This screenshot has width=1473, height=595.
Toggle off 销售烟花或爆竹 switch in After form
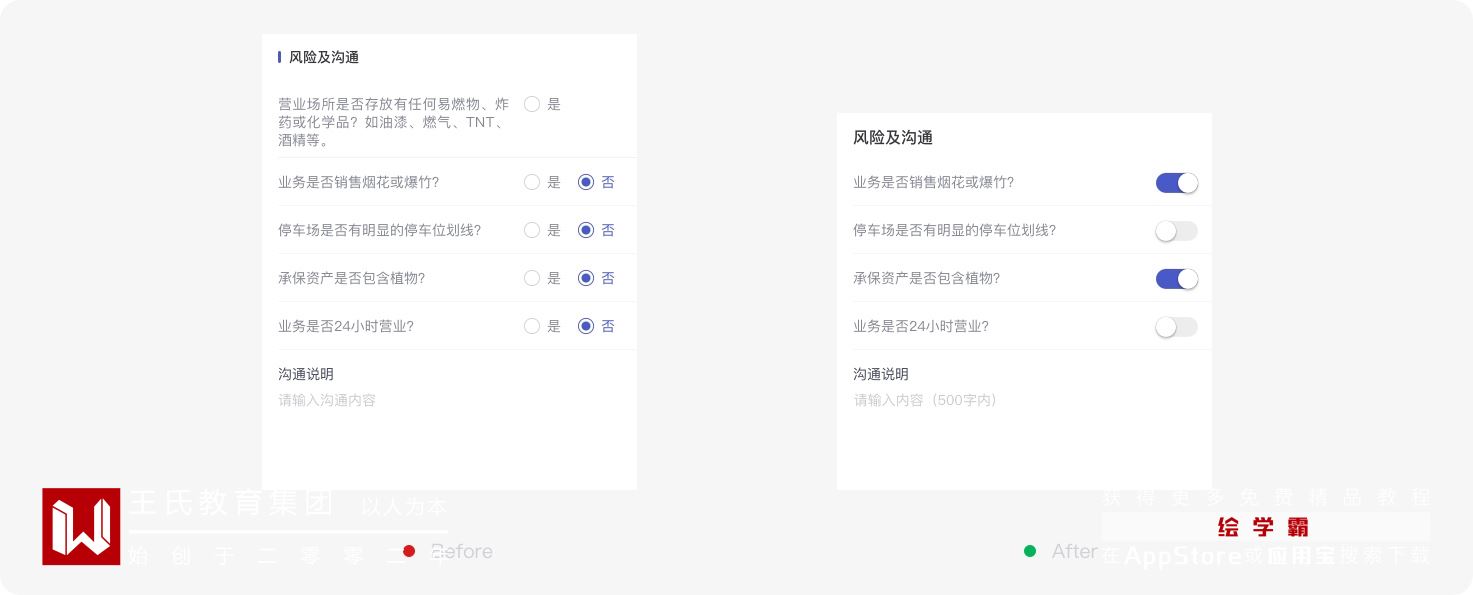coord(1177,183)
